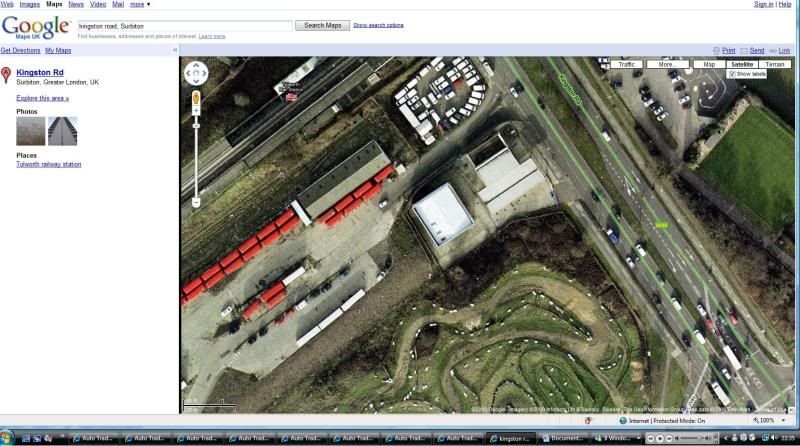Click the Windows Start orb
Image resolution: width=800 pixels, height=446 pixels.
pos(8,438)
